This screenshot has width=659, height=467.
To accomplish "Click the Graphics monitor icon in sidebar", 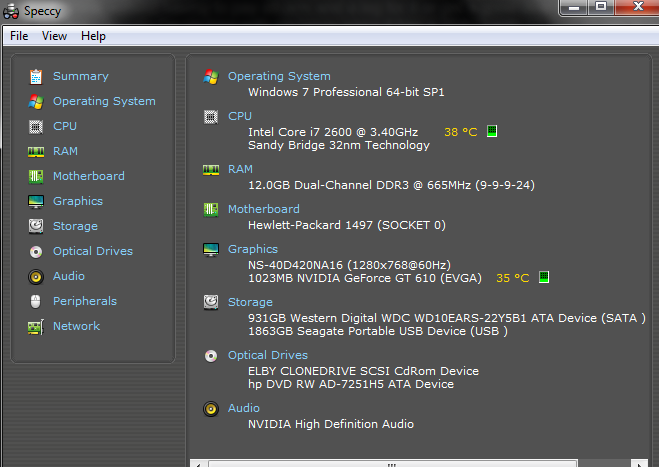I will point(36,202).
